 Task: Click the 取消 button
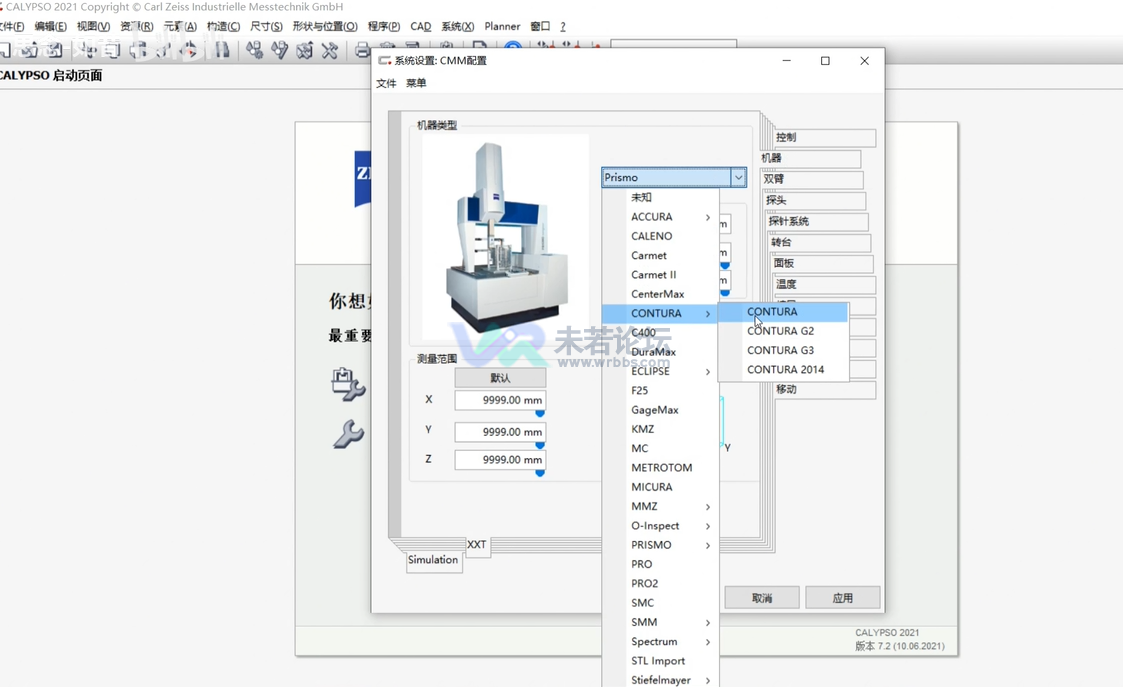(762, 598)
